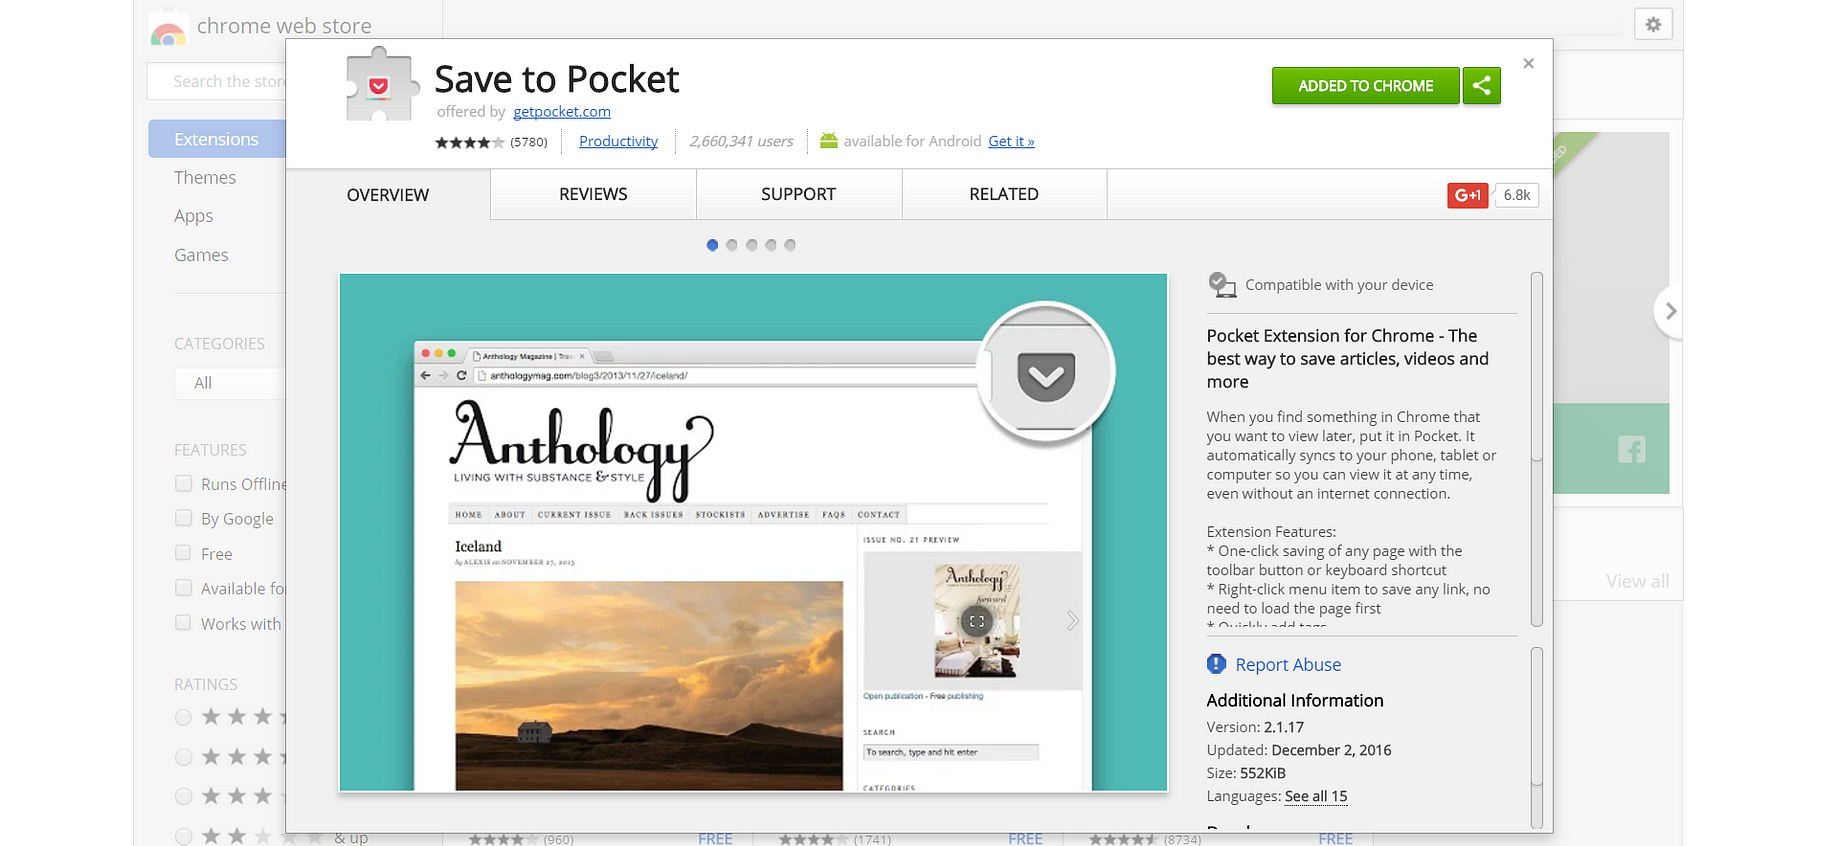1838x846 pixels.
Task: Select the fifth screenshot carousel dot
Action: click(790, 245)
